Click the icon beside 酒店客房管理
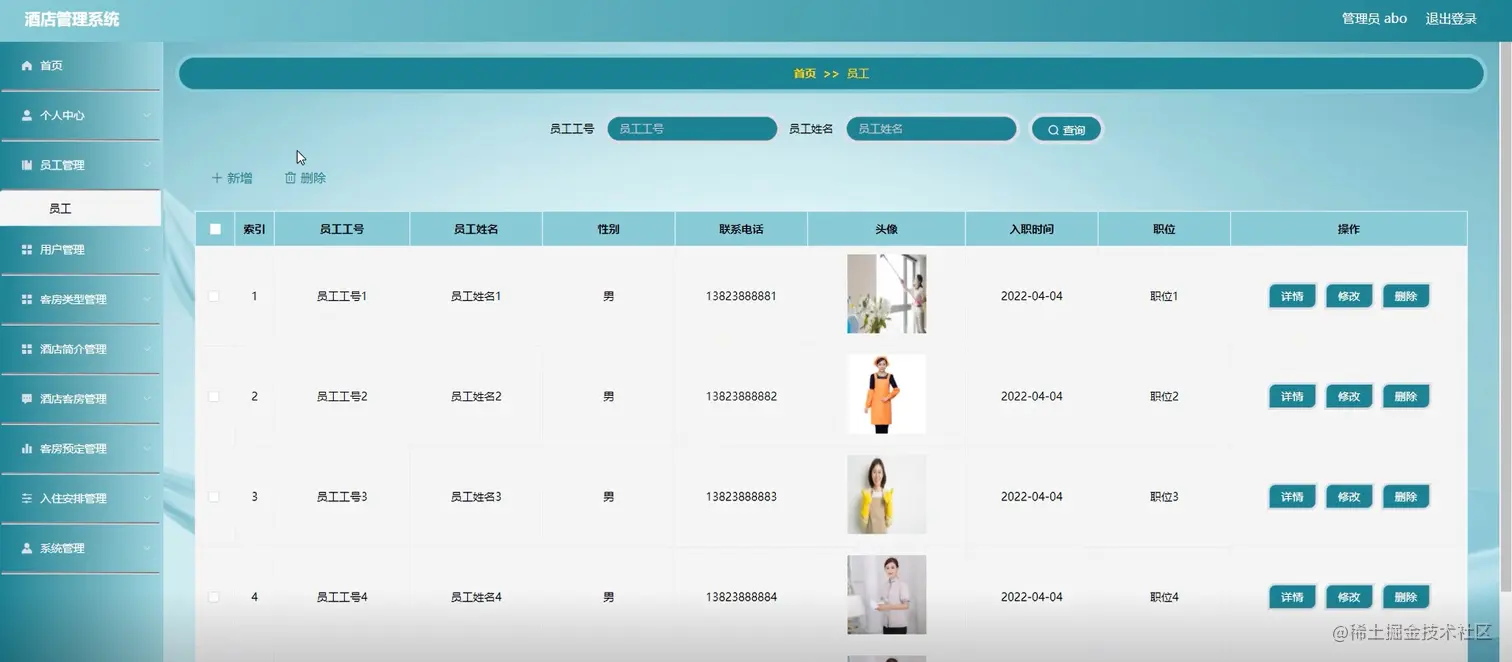 (x=27, y=399)
